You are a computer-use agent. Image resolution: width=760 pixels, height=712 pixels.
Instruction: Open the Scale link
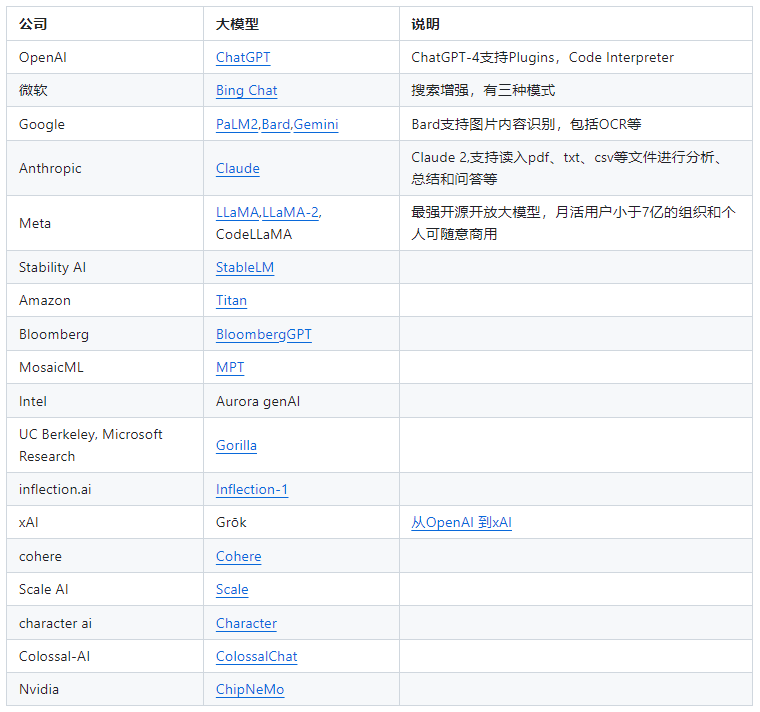click(232, 589)
